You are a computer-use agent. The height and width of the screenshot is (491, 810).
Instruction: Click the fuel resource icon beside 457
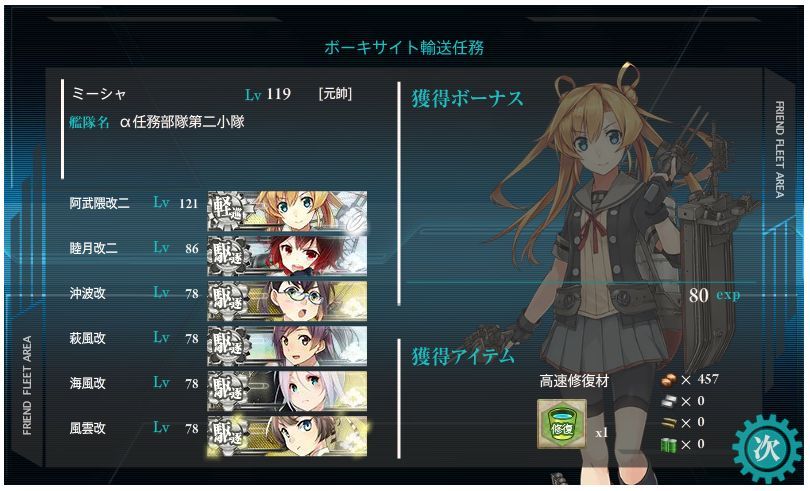point(668,380)
